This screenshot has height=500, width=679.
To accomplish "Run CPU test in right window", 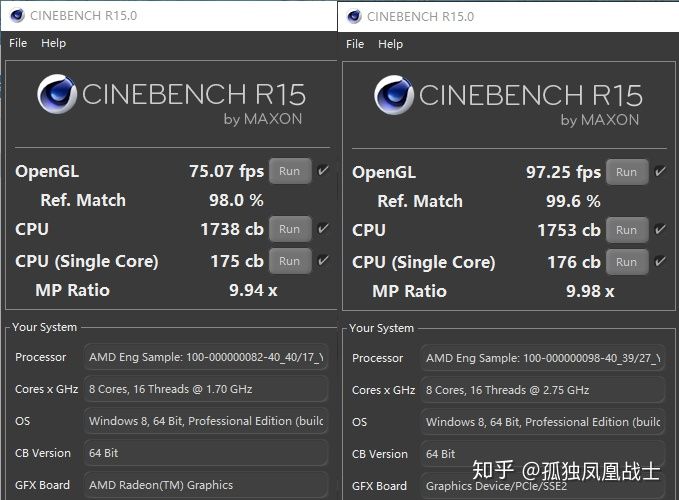I will click(x=627, y=230).
